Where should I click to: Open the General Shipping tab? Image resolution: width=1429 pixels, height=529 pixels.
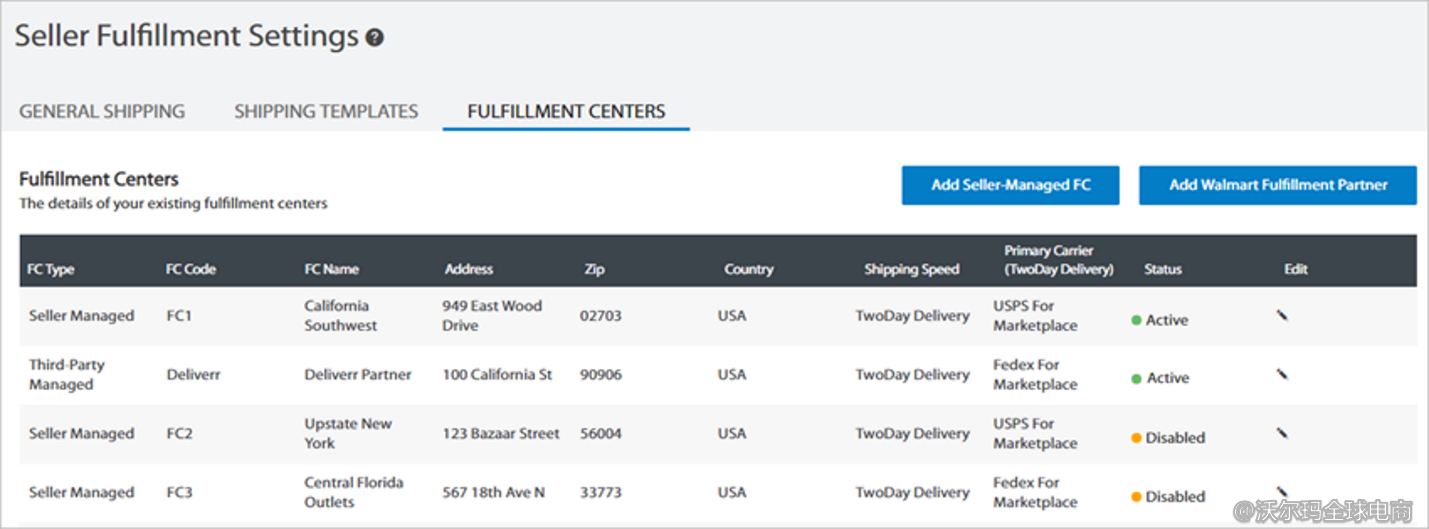coord(102,111)
